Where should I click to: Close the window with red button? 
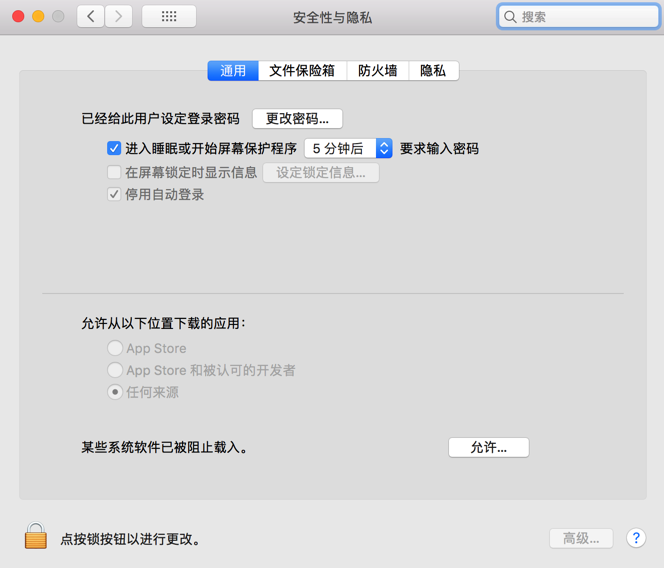(x=18, y=17)
